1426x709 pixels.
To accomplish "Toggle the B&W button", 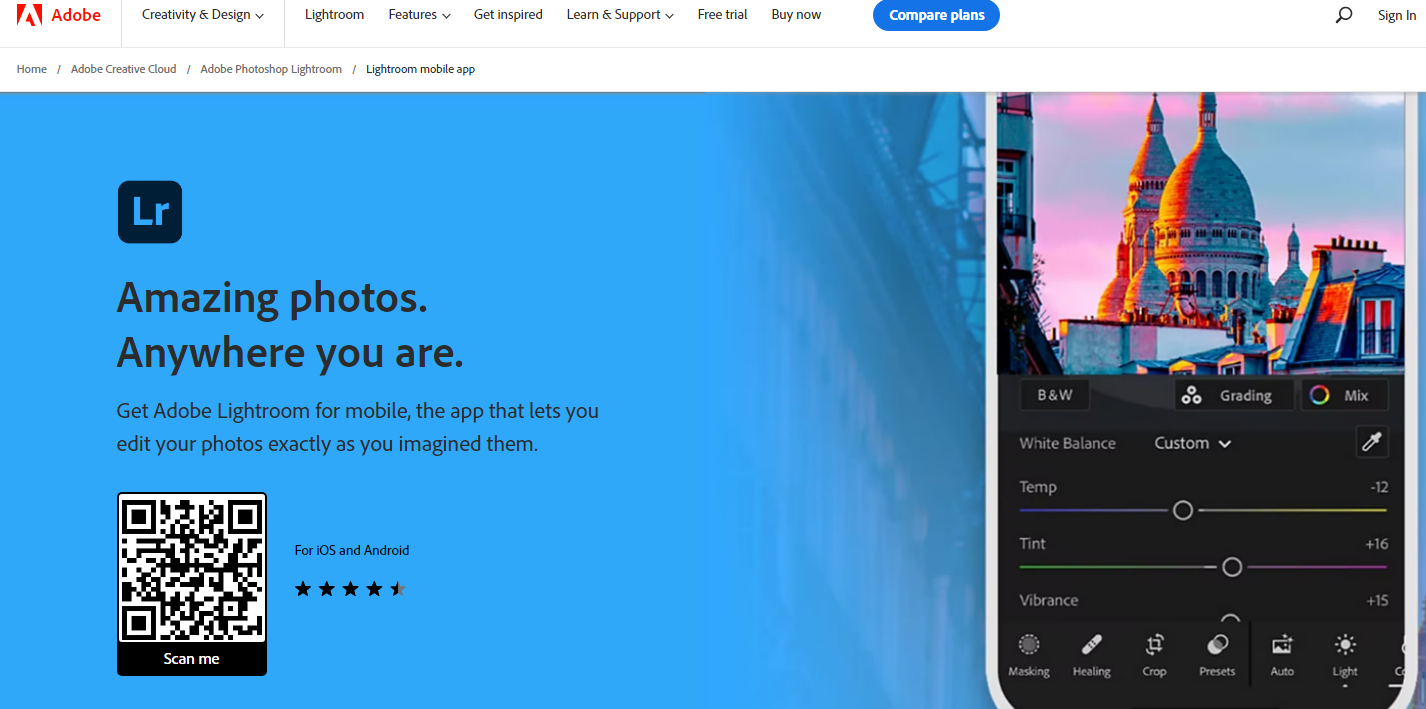I will 1054,395.
